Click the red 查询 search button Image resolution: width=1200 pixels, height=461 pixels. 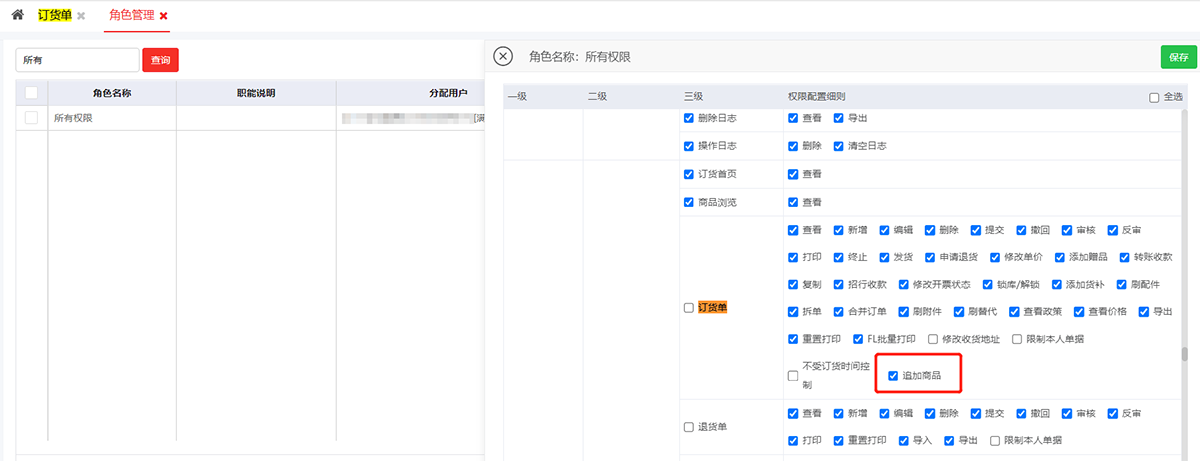160,60
